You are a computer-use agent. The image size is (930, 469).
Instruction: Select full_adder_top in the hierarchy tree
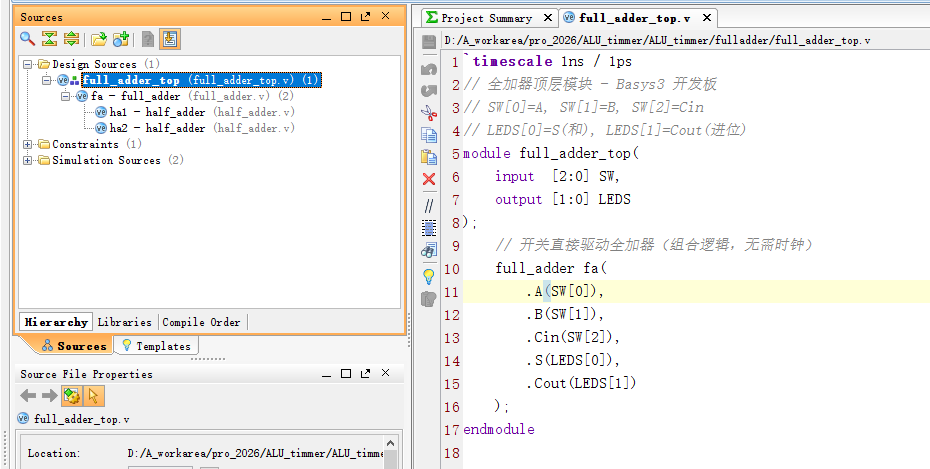click(202, 80)
